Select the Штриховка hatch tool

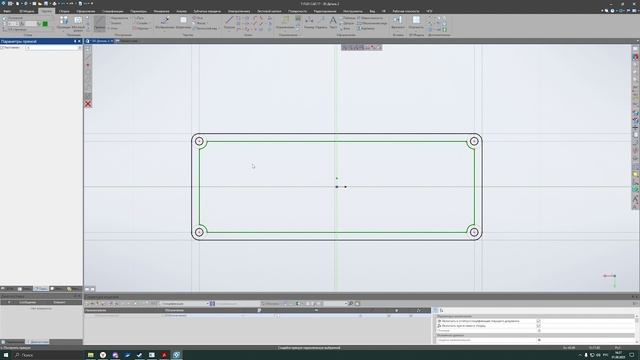(183, 22)
